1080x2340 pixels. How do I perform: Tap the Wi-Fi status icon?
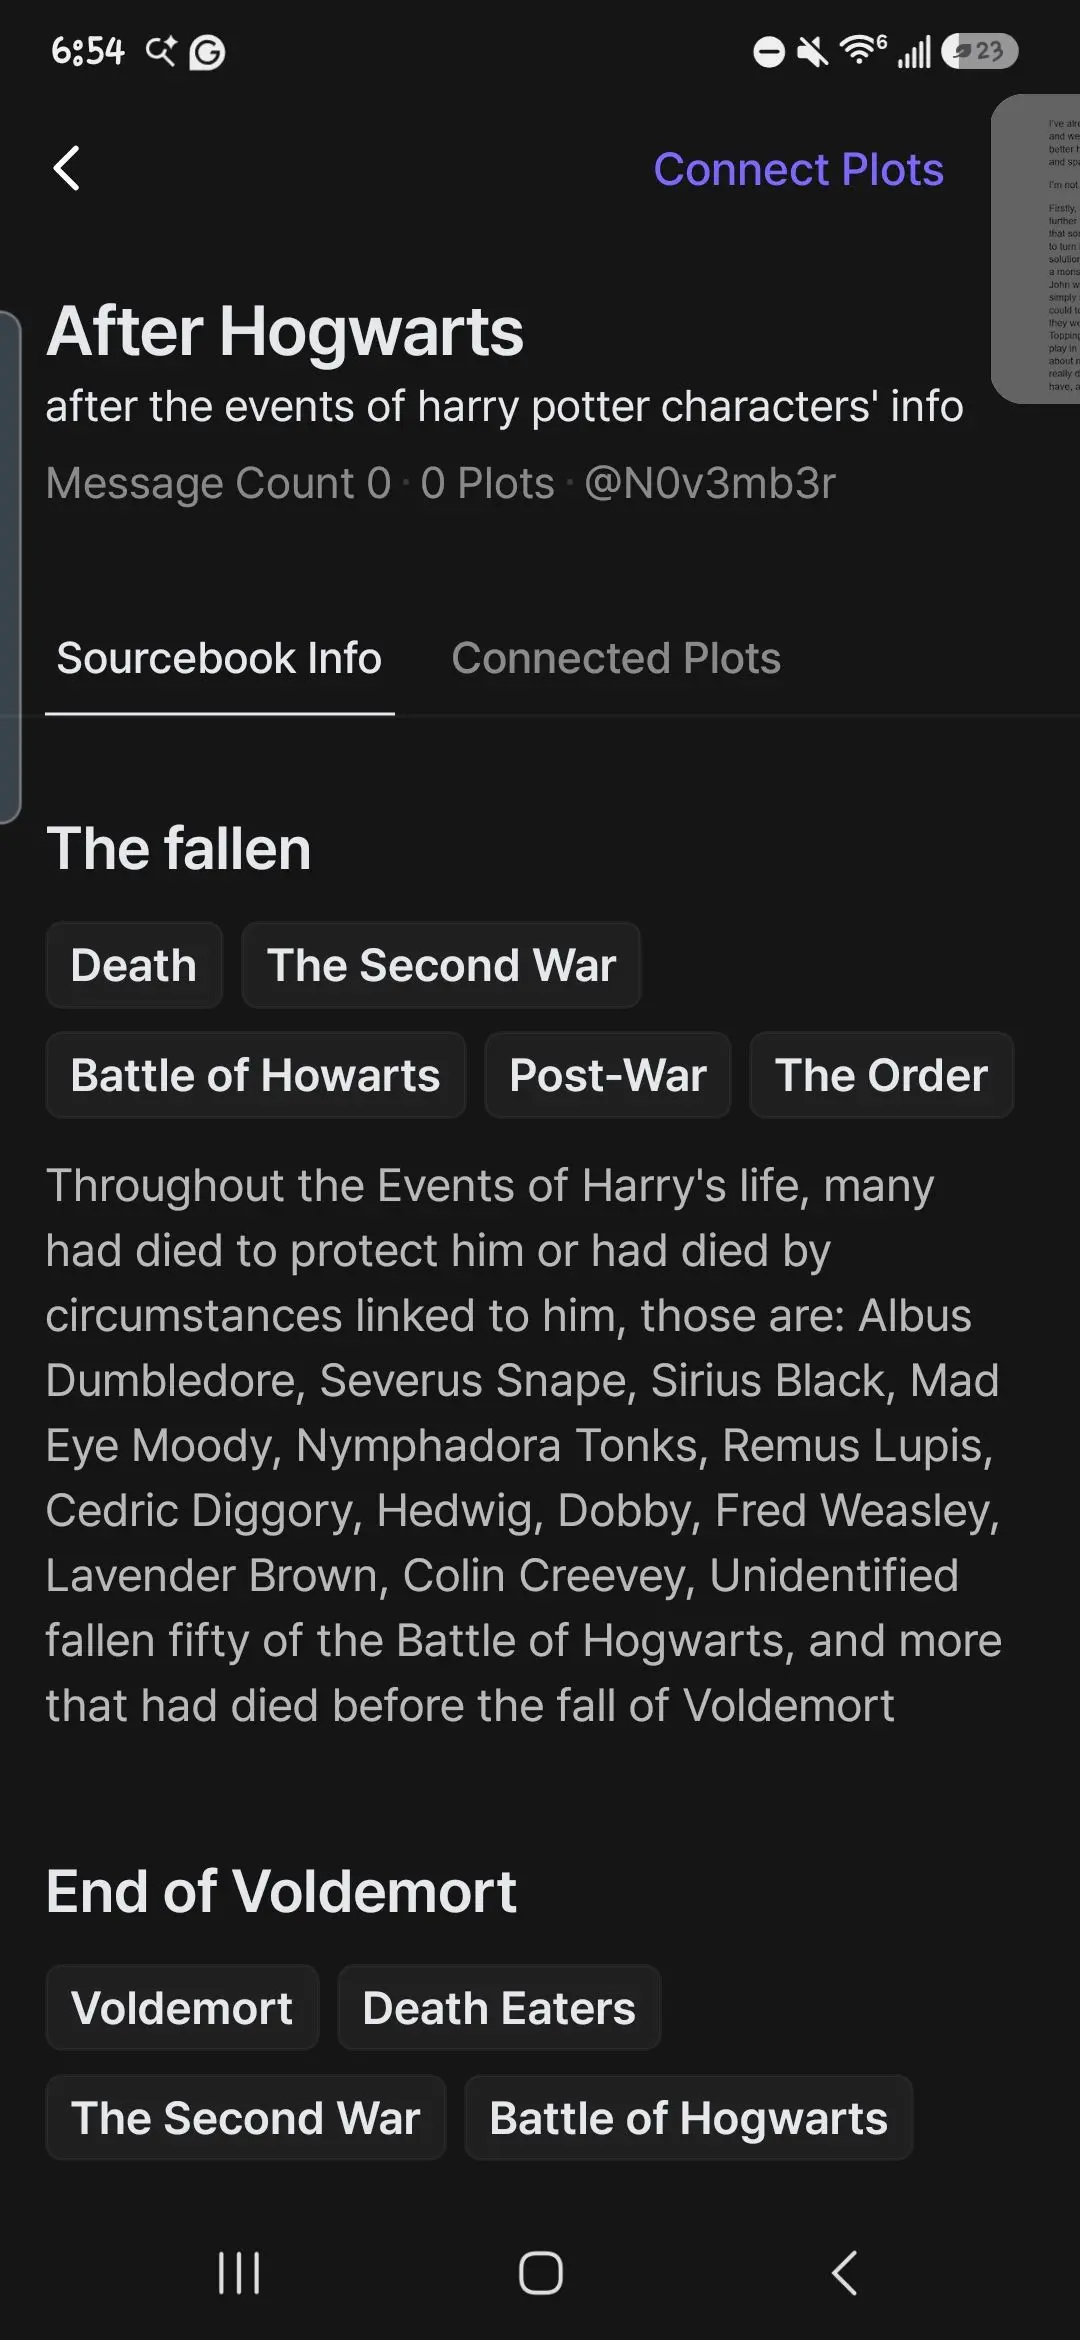pyautogui.click(x=863, y=50)
